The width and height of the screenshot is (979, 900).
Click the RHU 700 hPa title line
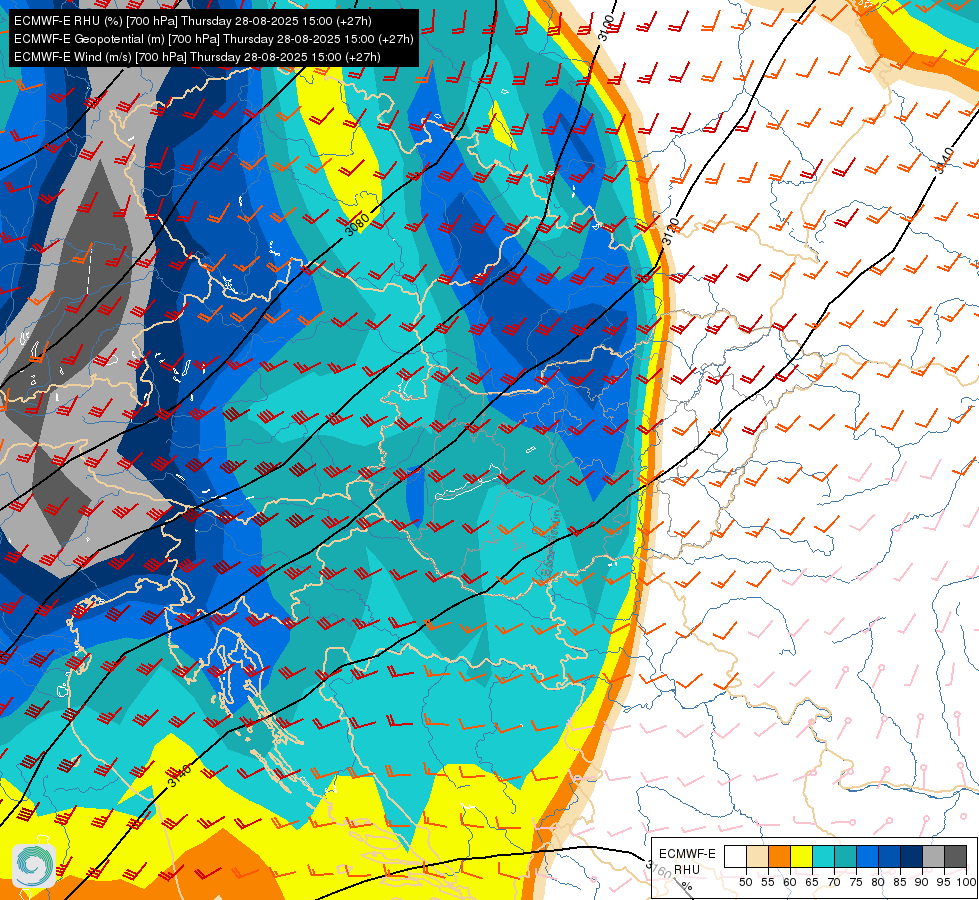point(193,21)
